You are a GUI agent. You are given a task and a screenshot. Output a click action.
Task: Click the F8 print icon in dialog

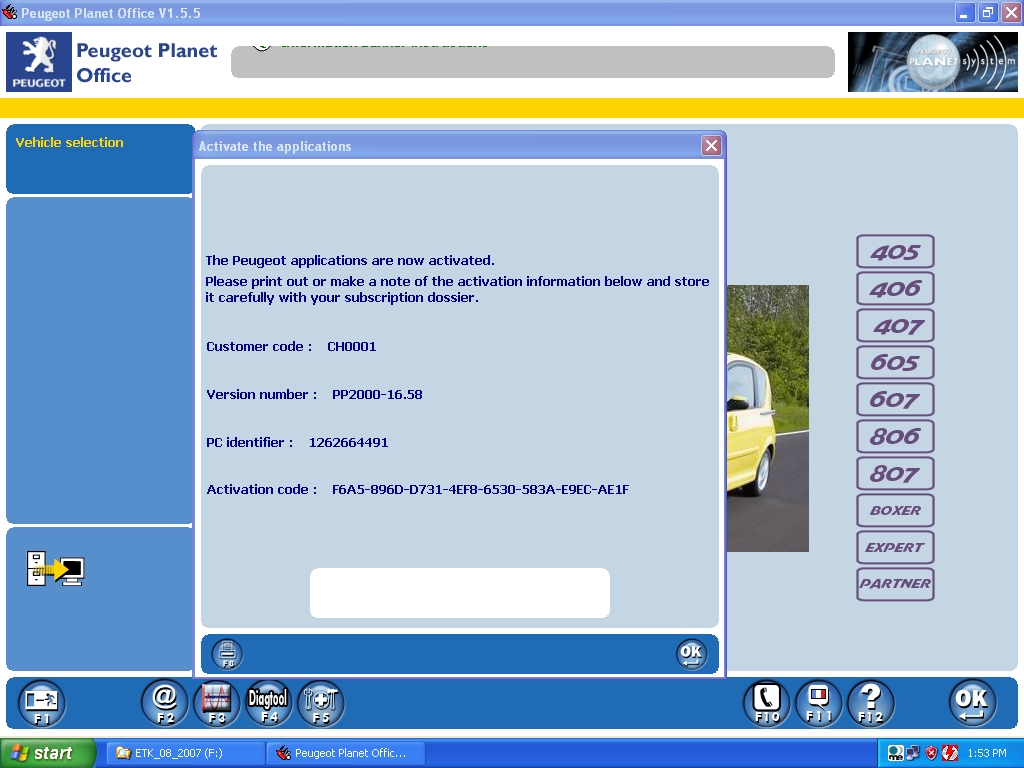tap(227, 654)
